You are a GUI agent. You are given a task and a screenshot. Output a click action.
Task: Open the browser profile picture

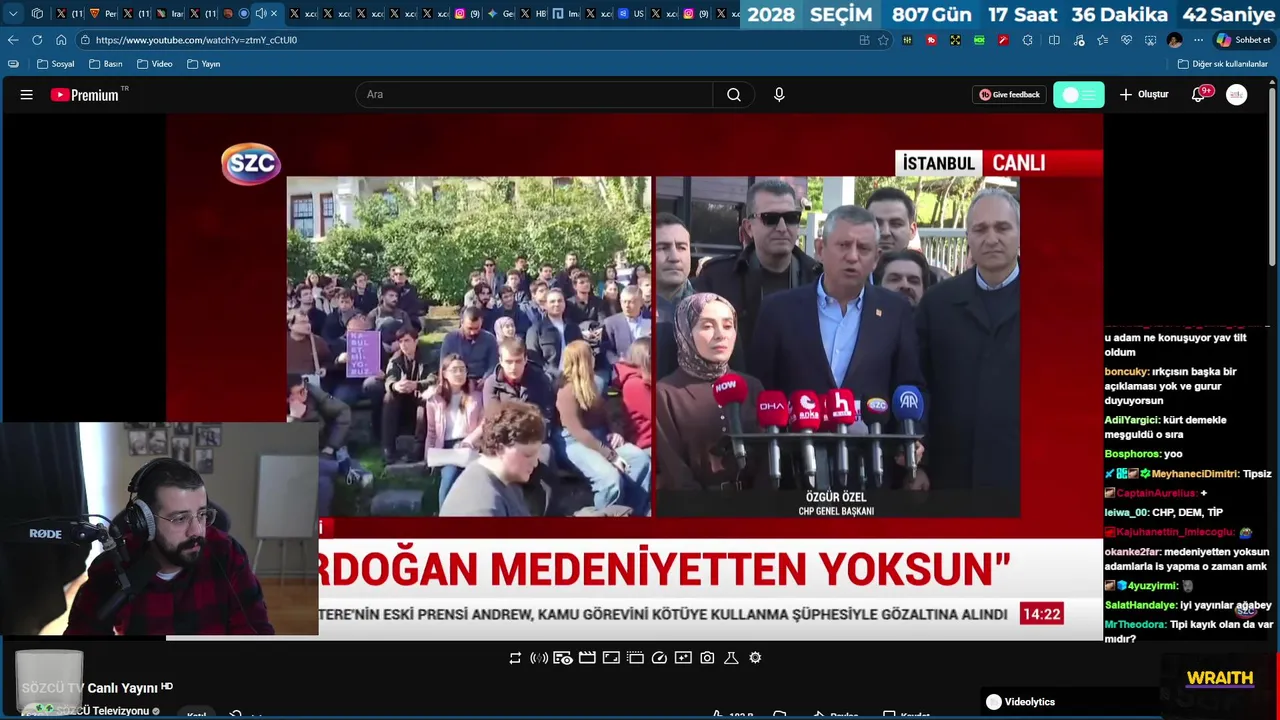tap(1175, 40)
